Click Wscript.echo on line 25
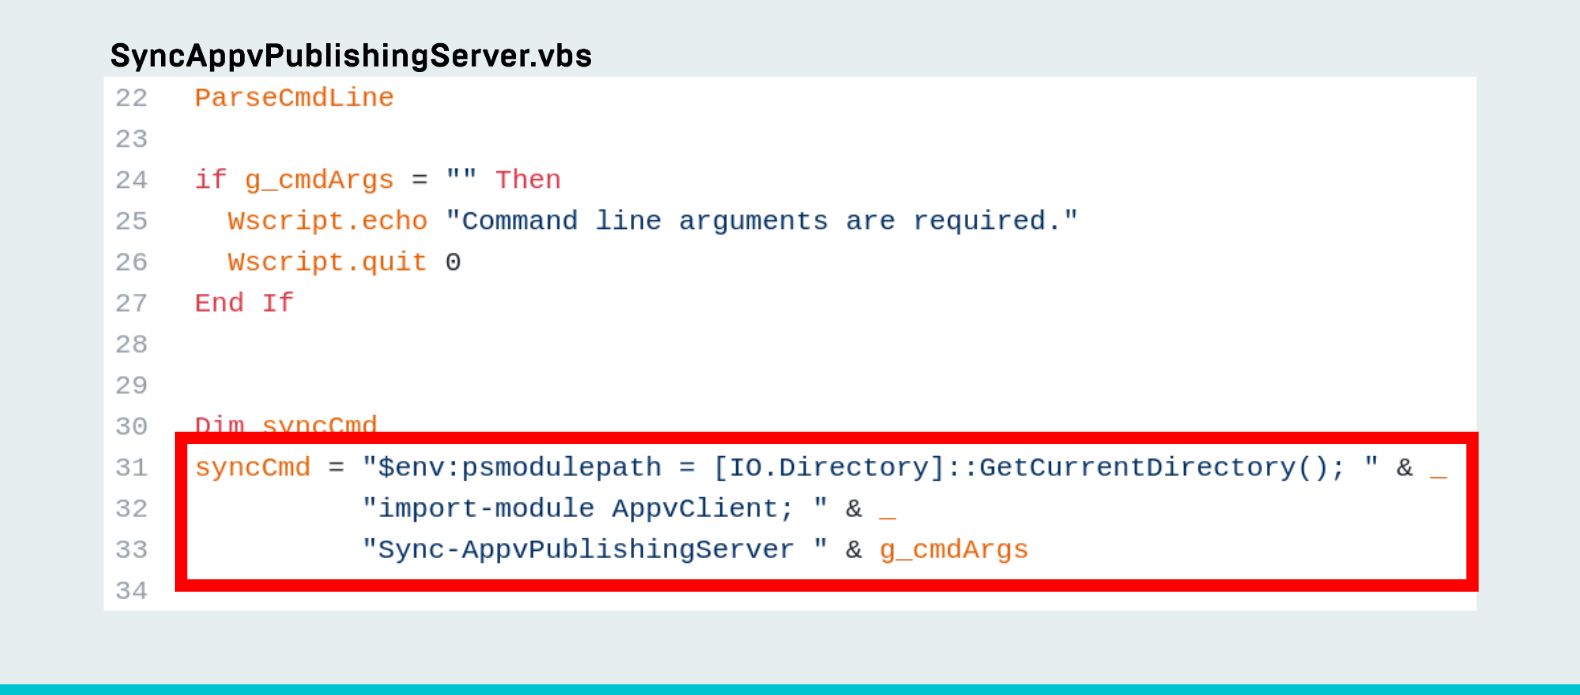The width and height of the screenshot is (1580, 695). coord(327,221)
